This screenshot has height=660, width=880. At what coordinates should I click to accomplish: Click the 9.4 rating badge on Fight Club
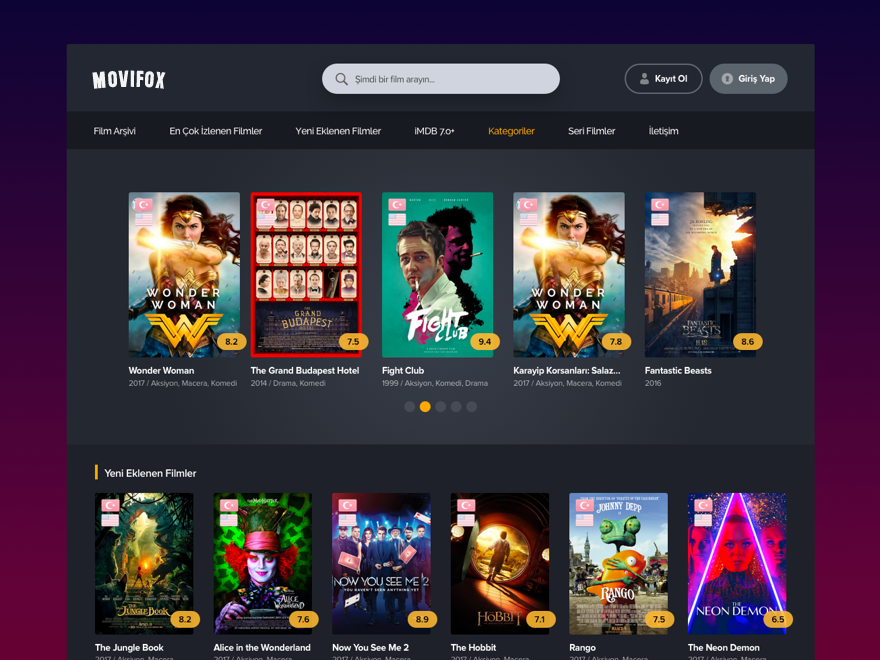[484, 341]
